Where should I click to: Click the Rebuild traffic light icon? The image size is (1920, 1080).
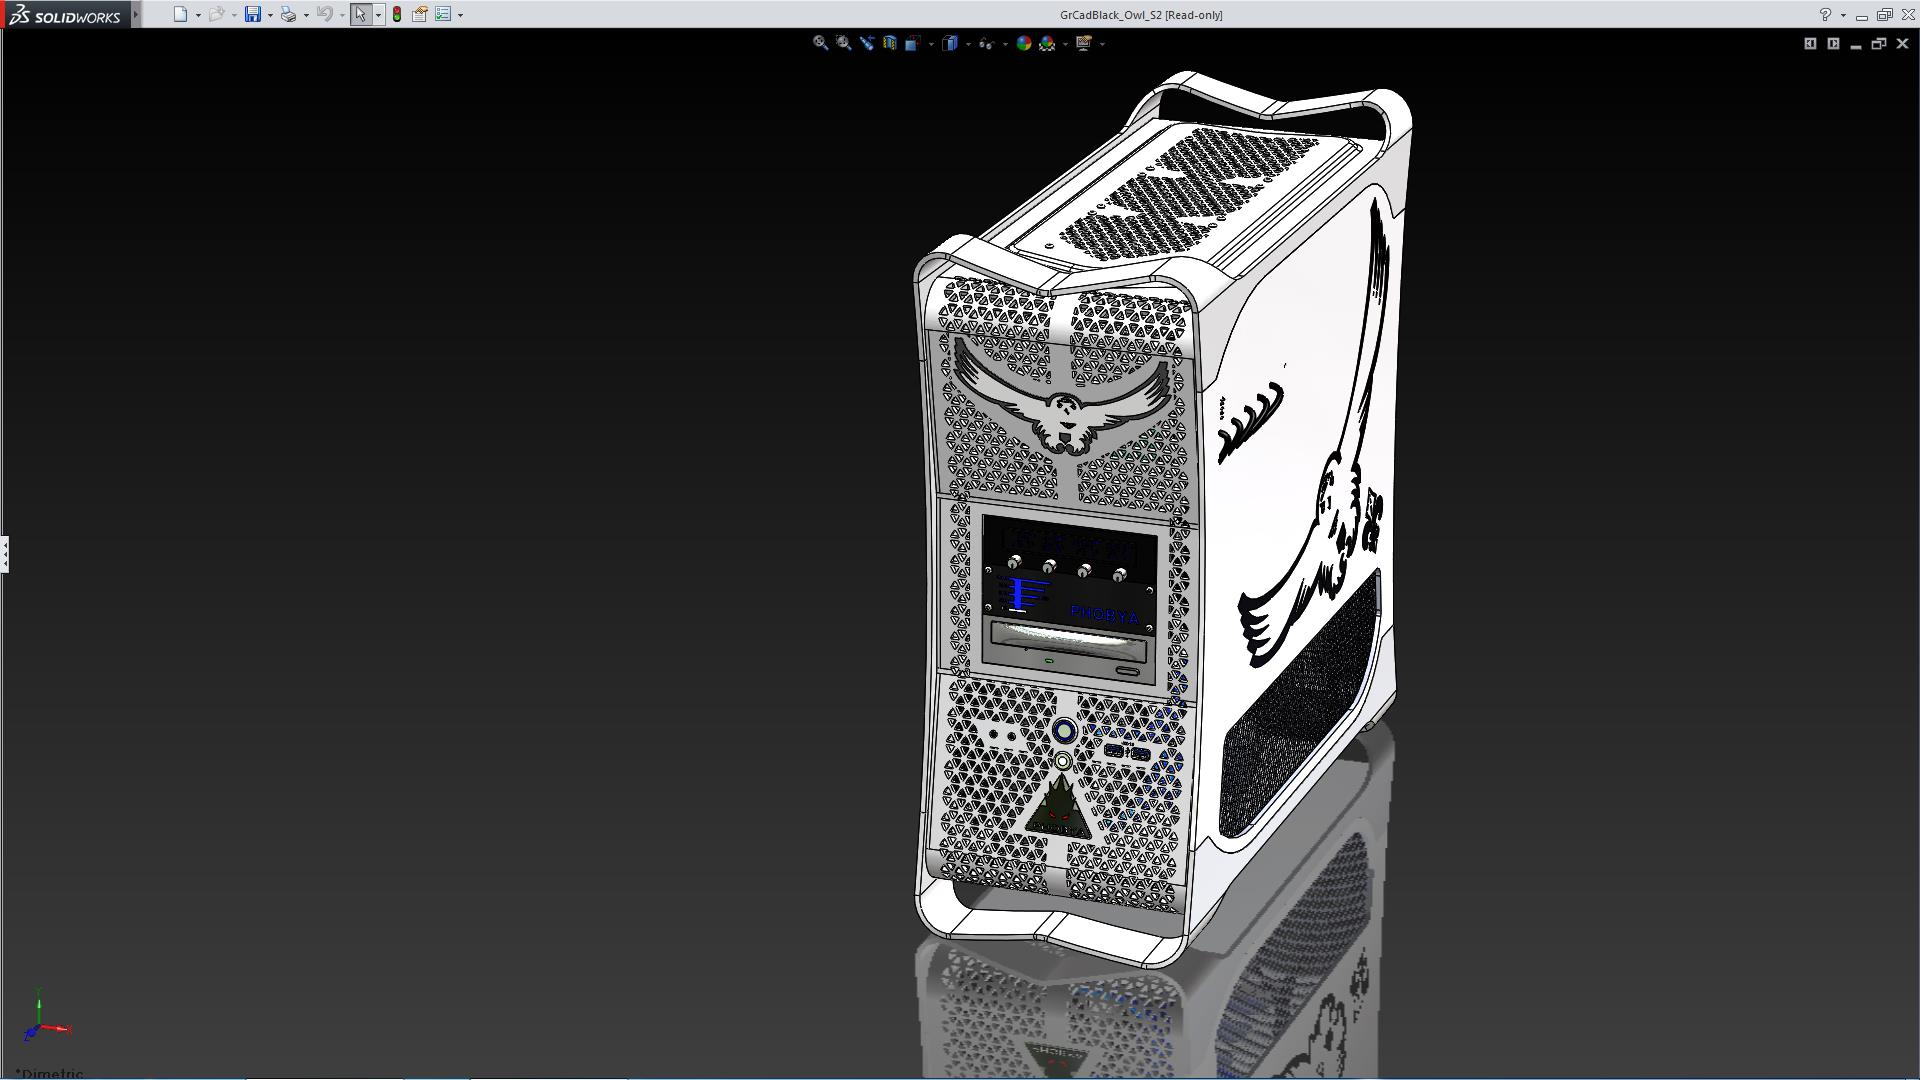pyautogui.click(x=397, y=14)
